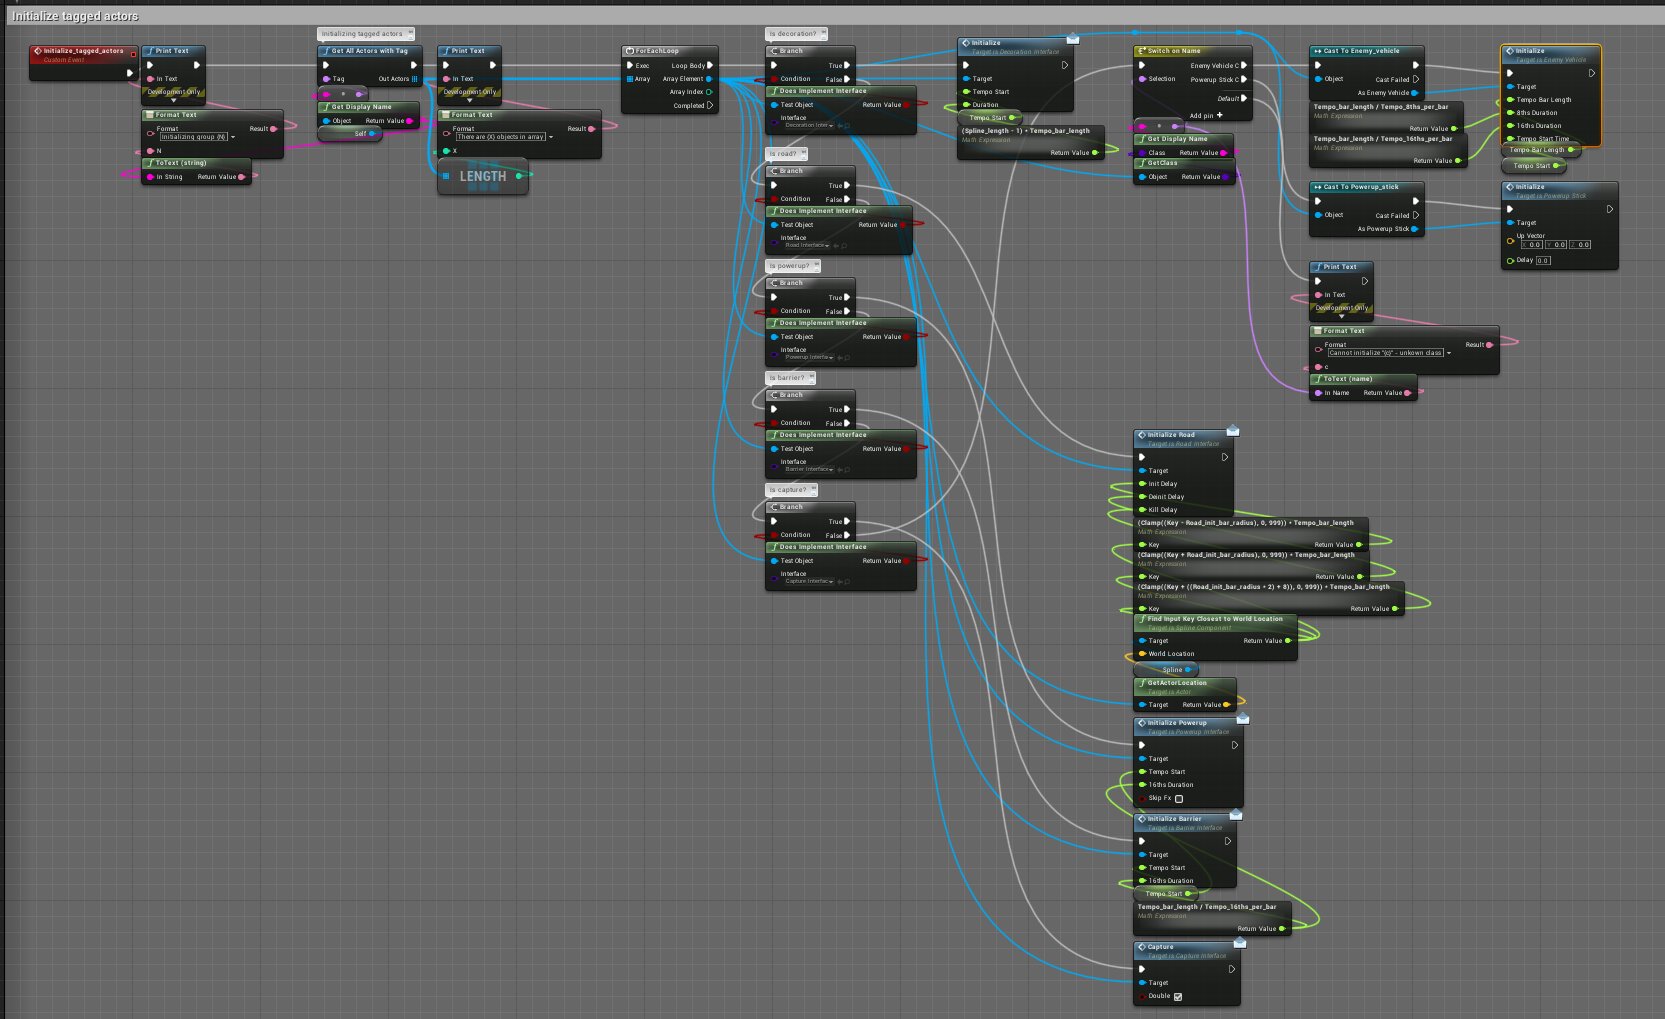The width and height of the screenshot is (1665, 1019).
Task: Toggle the Skip Fx checkbox on Initialize Powerup
Action: (x=1179, y=799)
